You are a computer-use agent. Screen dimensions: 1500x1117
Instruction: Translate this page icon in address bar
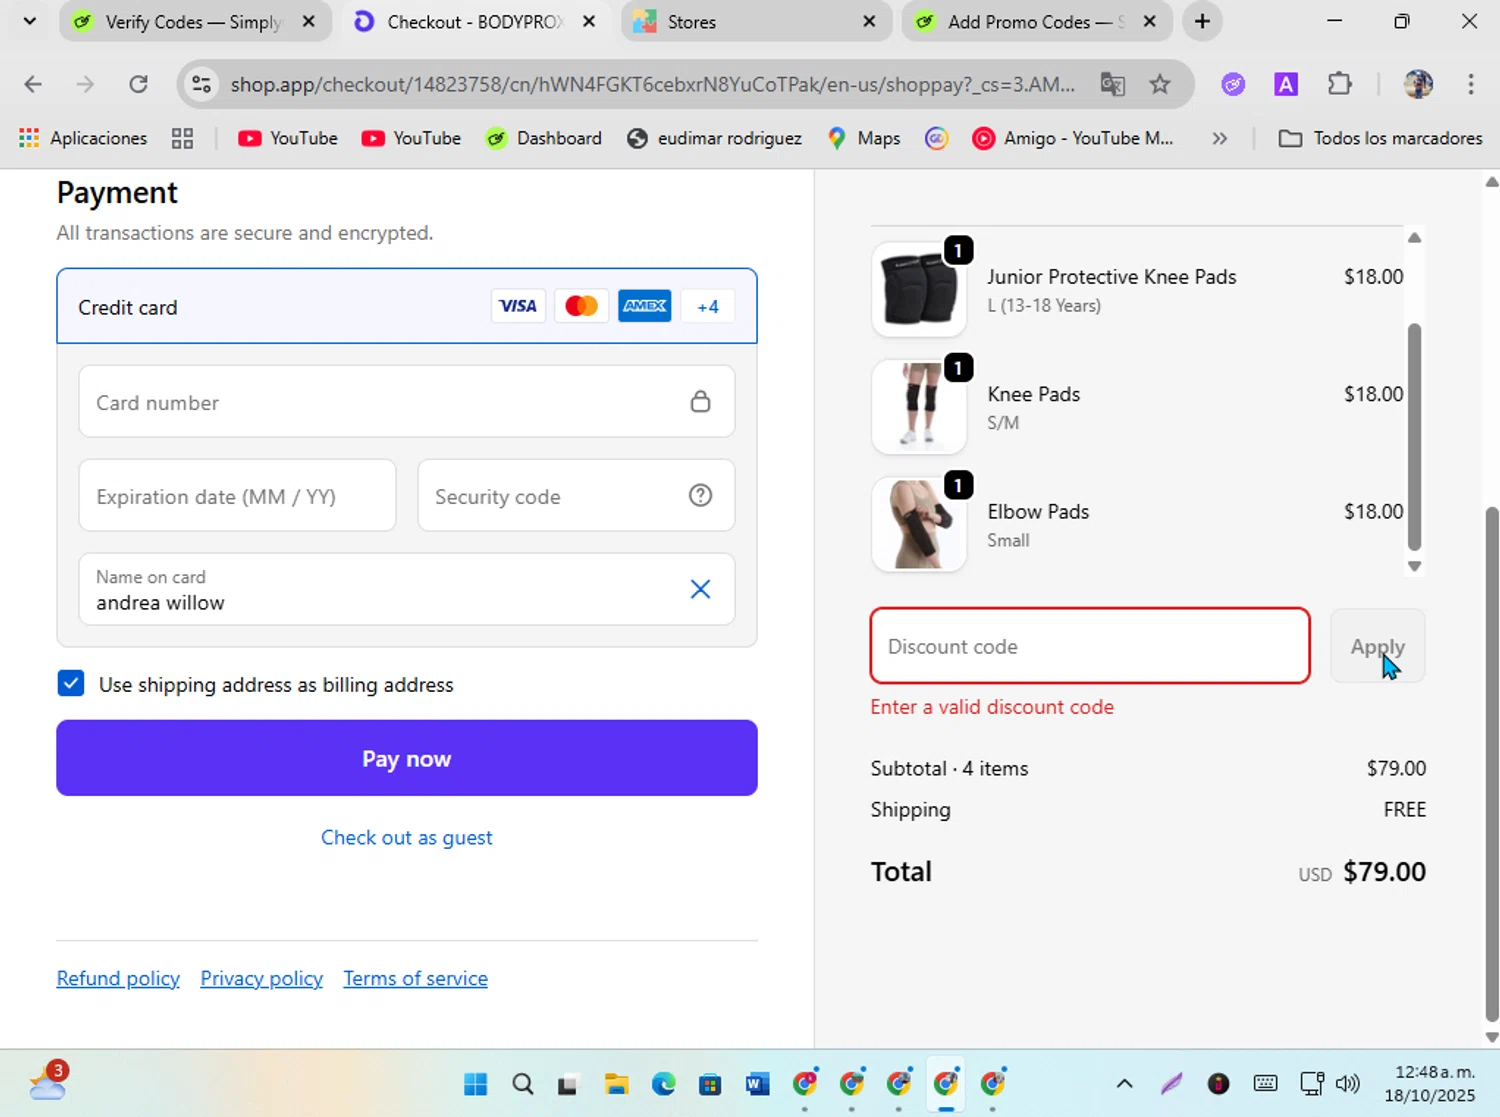1112,84
